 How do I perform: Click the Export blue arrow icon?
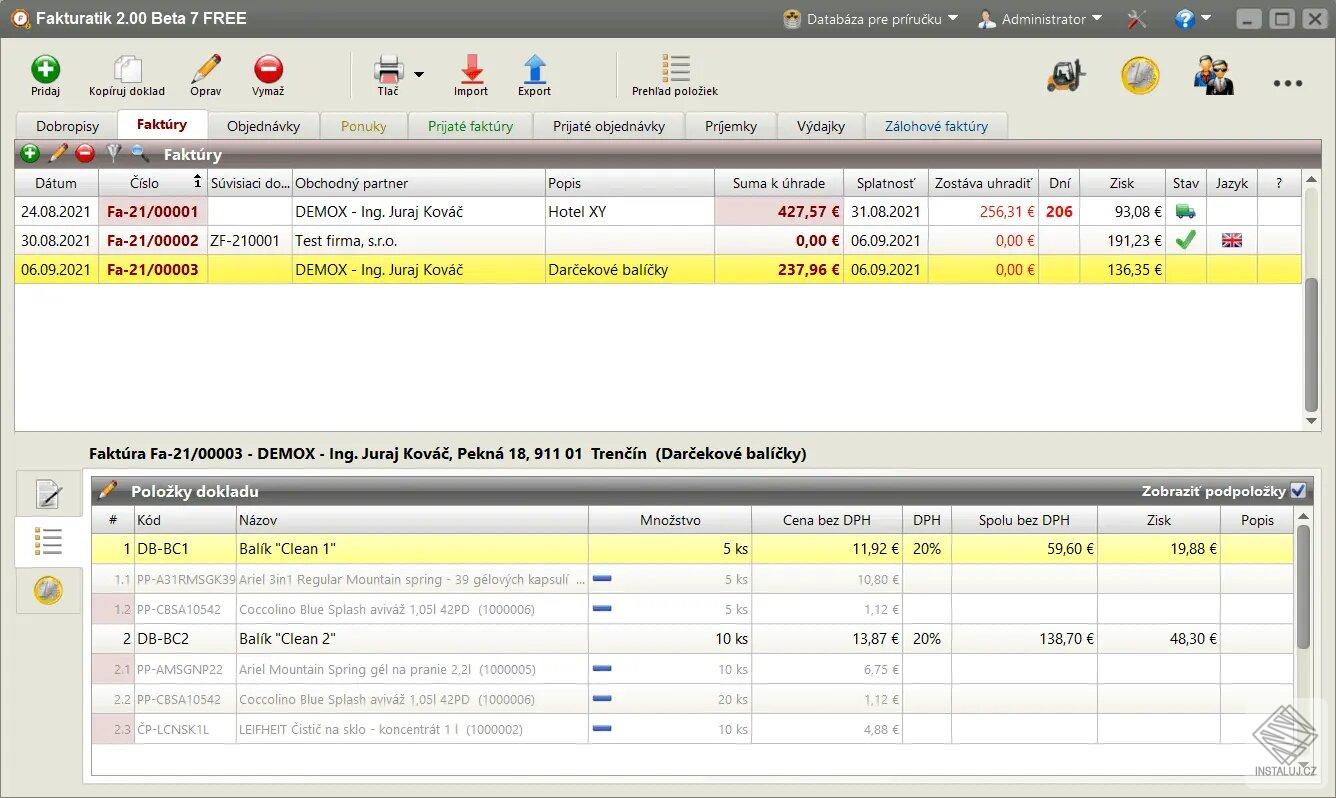point(535,70)
